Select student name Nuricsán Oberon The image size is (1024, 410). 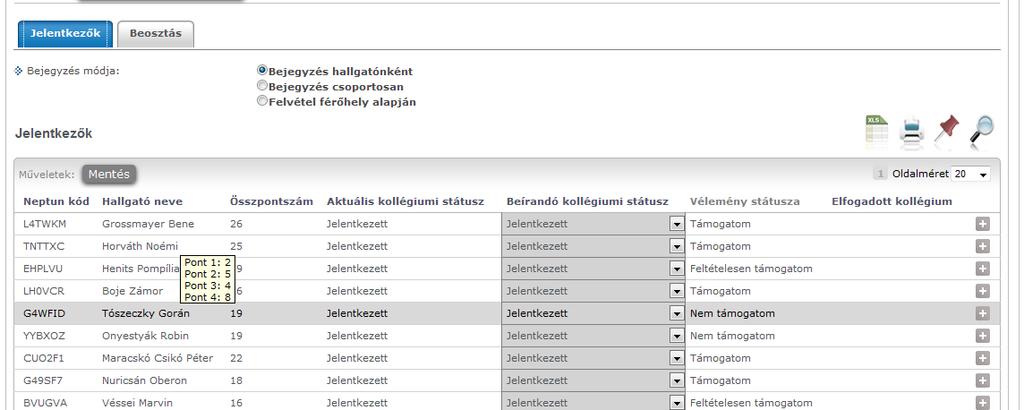point(144,380)
